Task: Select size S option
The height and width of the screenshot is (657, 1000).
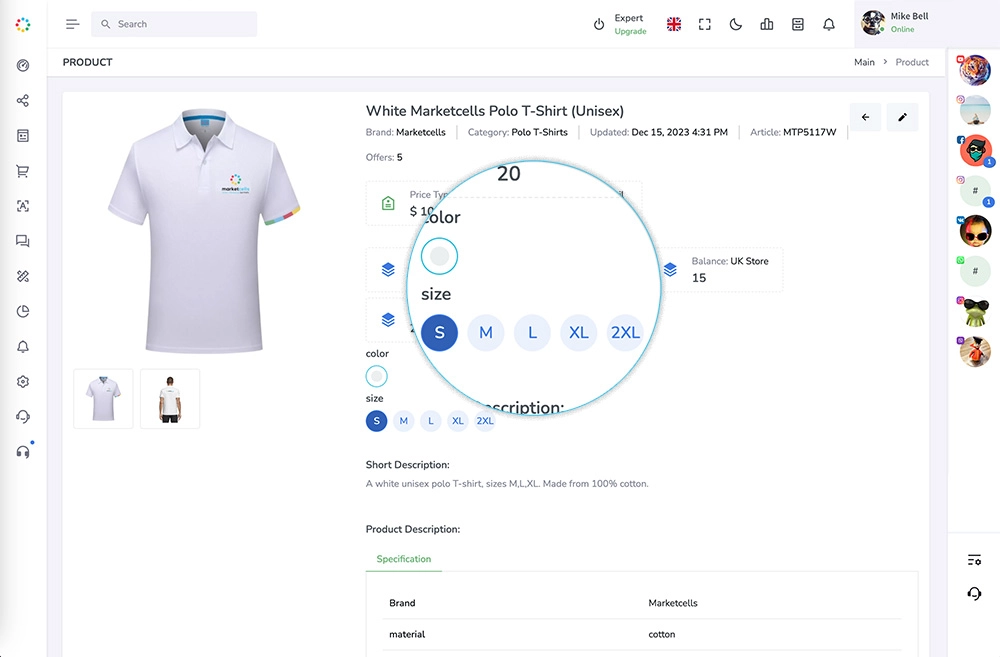Action: click(x=376, y=421)
